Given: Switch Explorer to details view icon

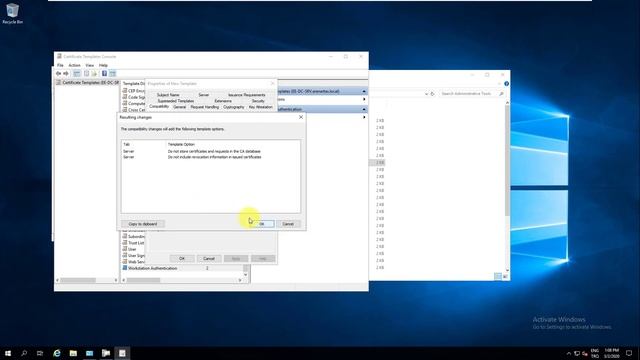Looking at the screenshot, I should click(498, 276).
